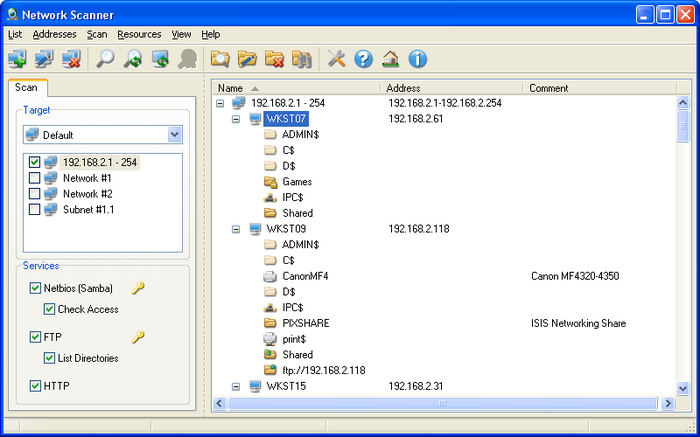Collapse the WKST15 tree node
700x437 pixels.
[236, 387]
